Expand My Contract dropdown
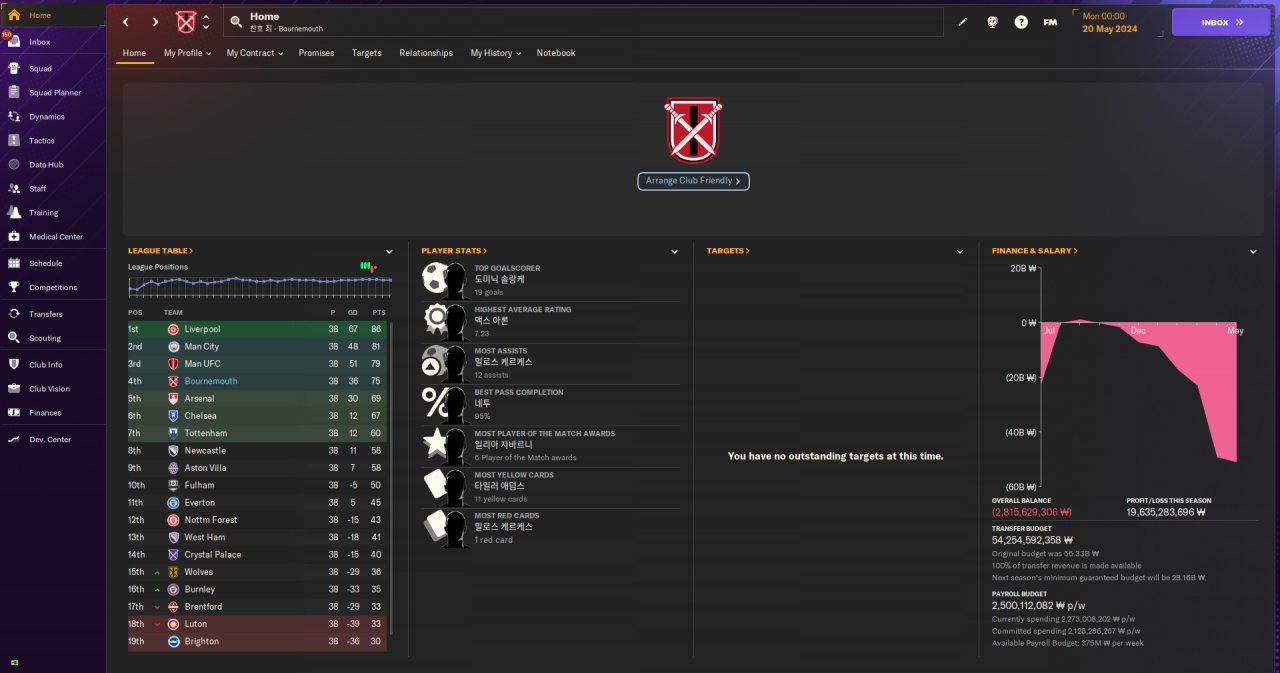This screenshot has height=673, width=1280. point(255,53)
